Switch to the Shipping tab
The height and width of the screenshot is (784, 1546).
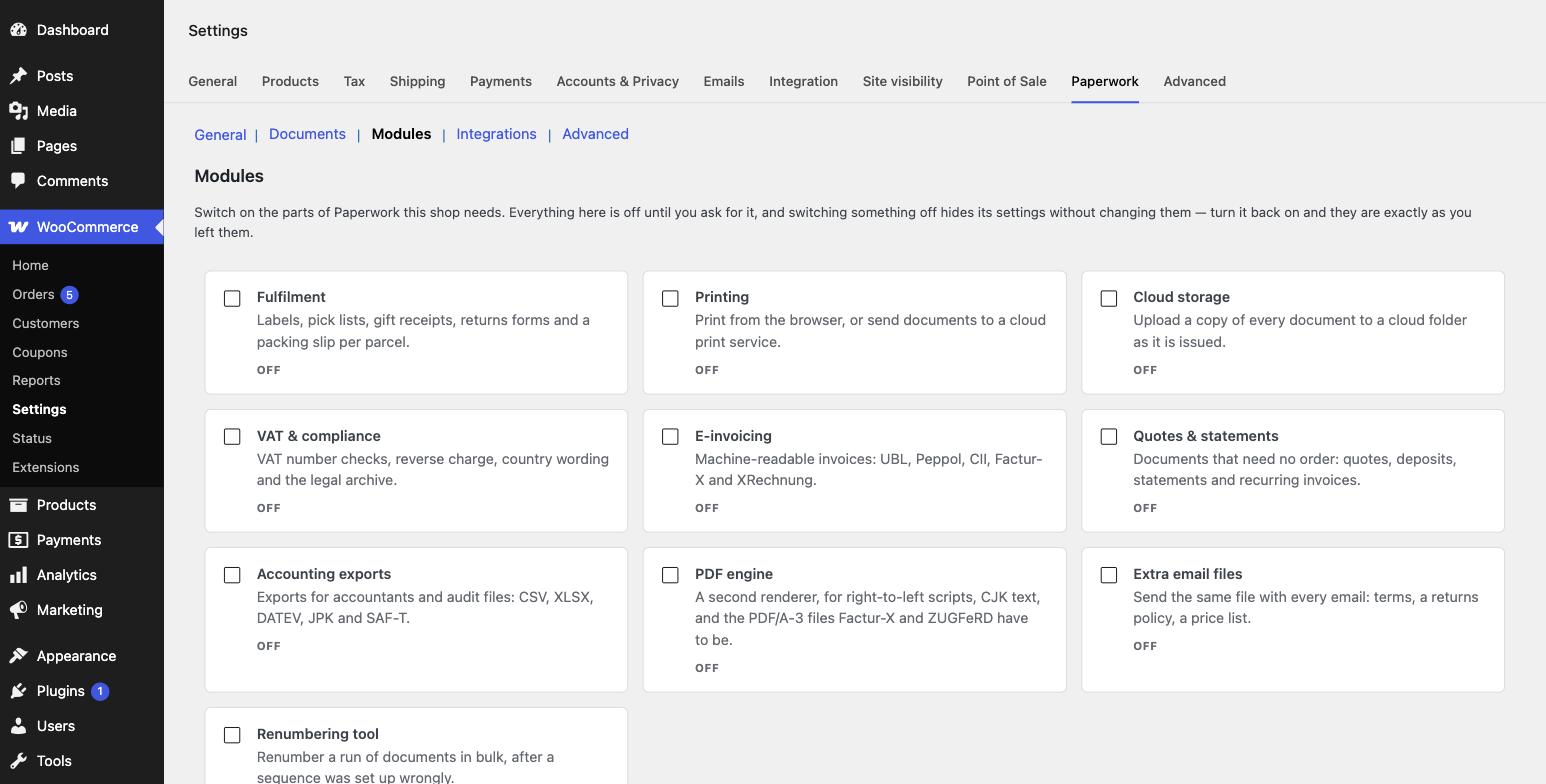pos(417,81)
